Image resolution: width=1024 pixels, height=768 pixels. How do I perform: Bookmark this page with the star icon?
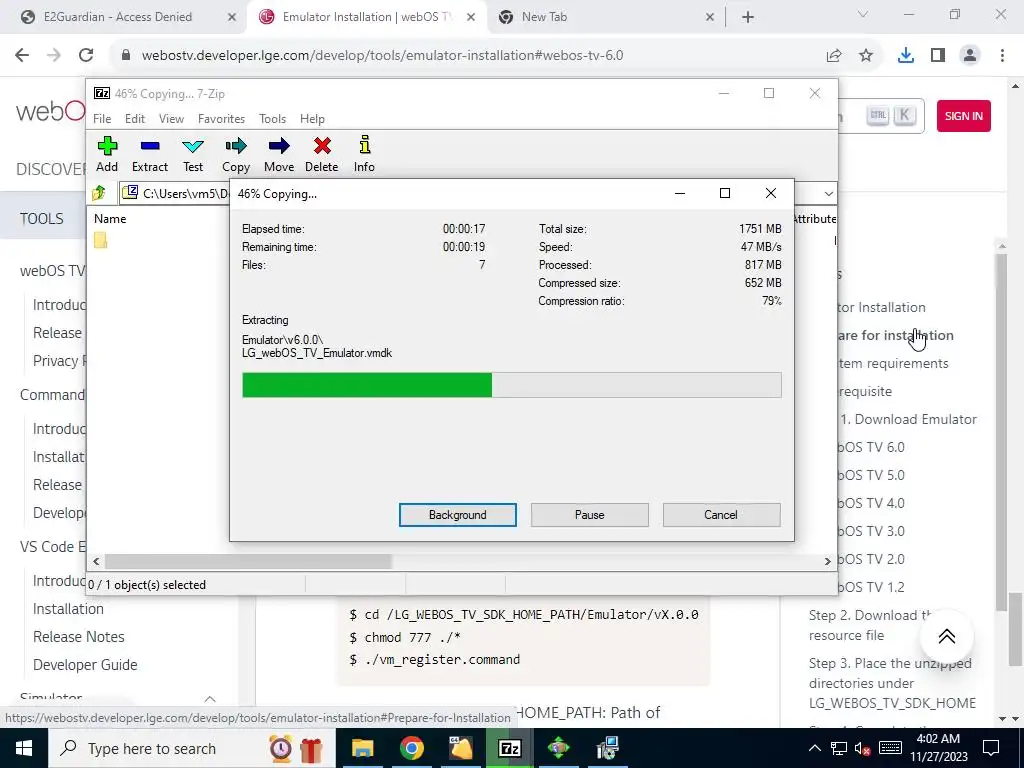point(866,56)
